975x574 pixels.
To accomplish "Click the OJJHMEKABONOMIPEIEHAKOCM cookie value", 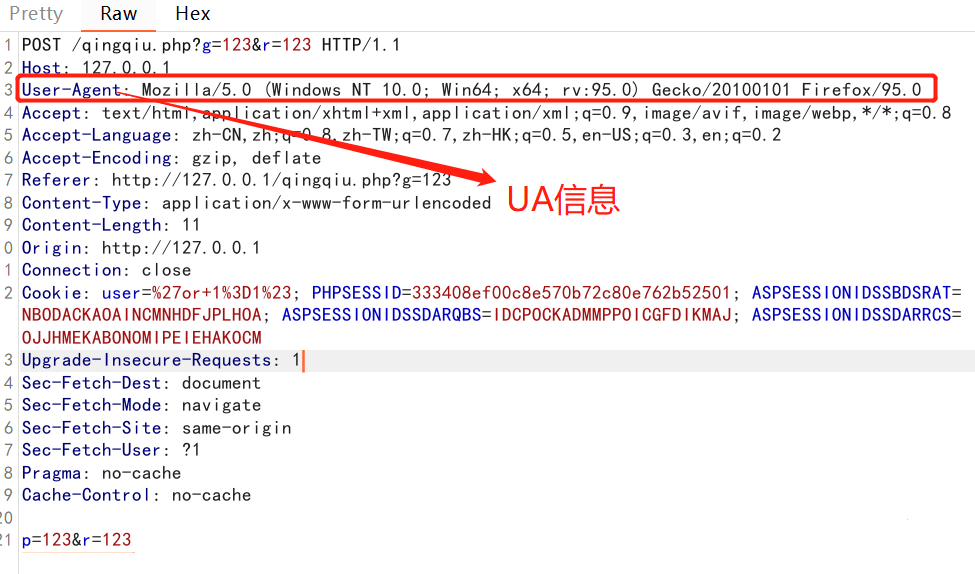I will 142,338.
